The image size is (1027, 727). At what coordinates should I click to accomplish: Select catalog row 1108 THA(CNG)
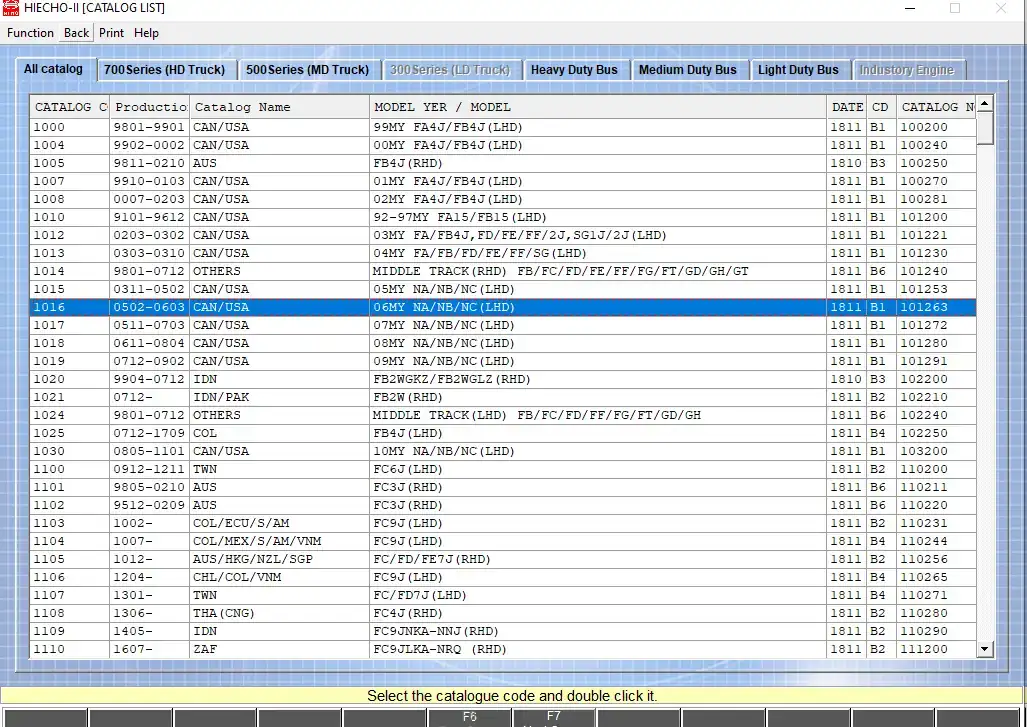[x=503, y=613]
